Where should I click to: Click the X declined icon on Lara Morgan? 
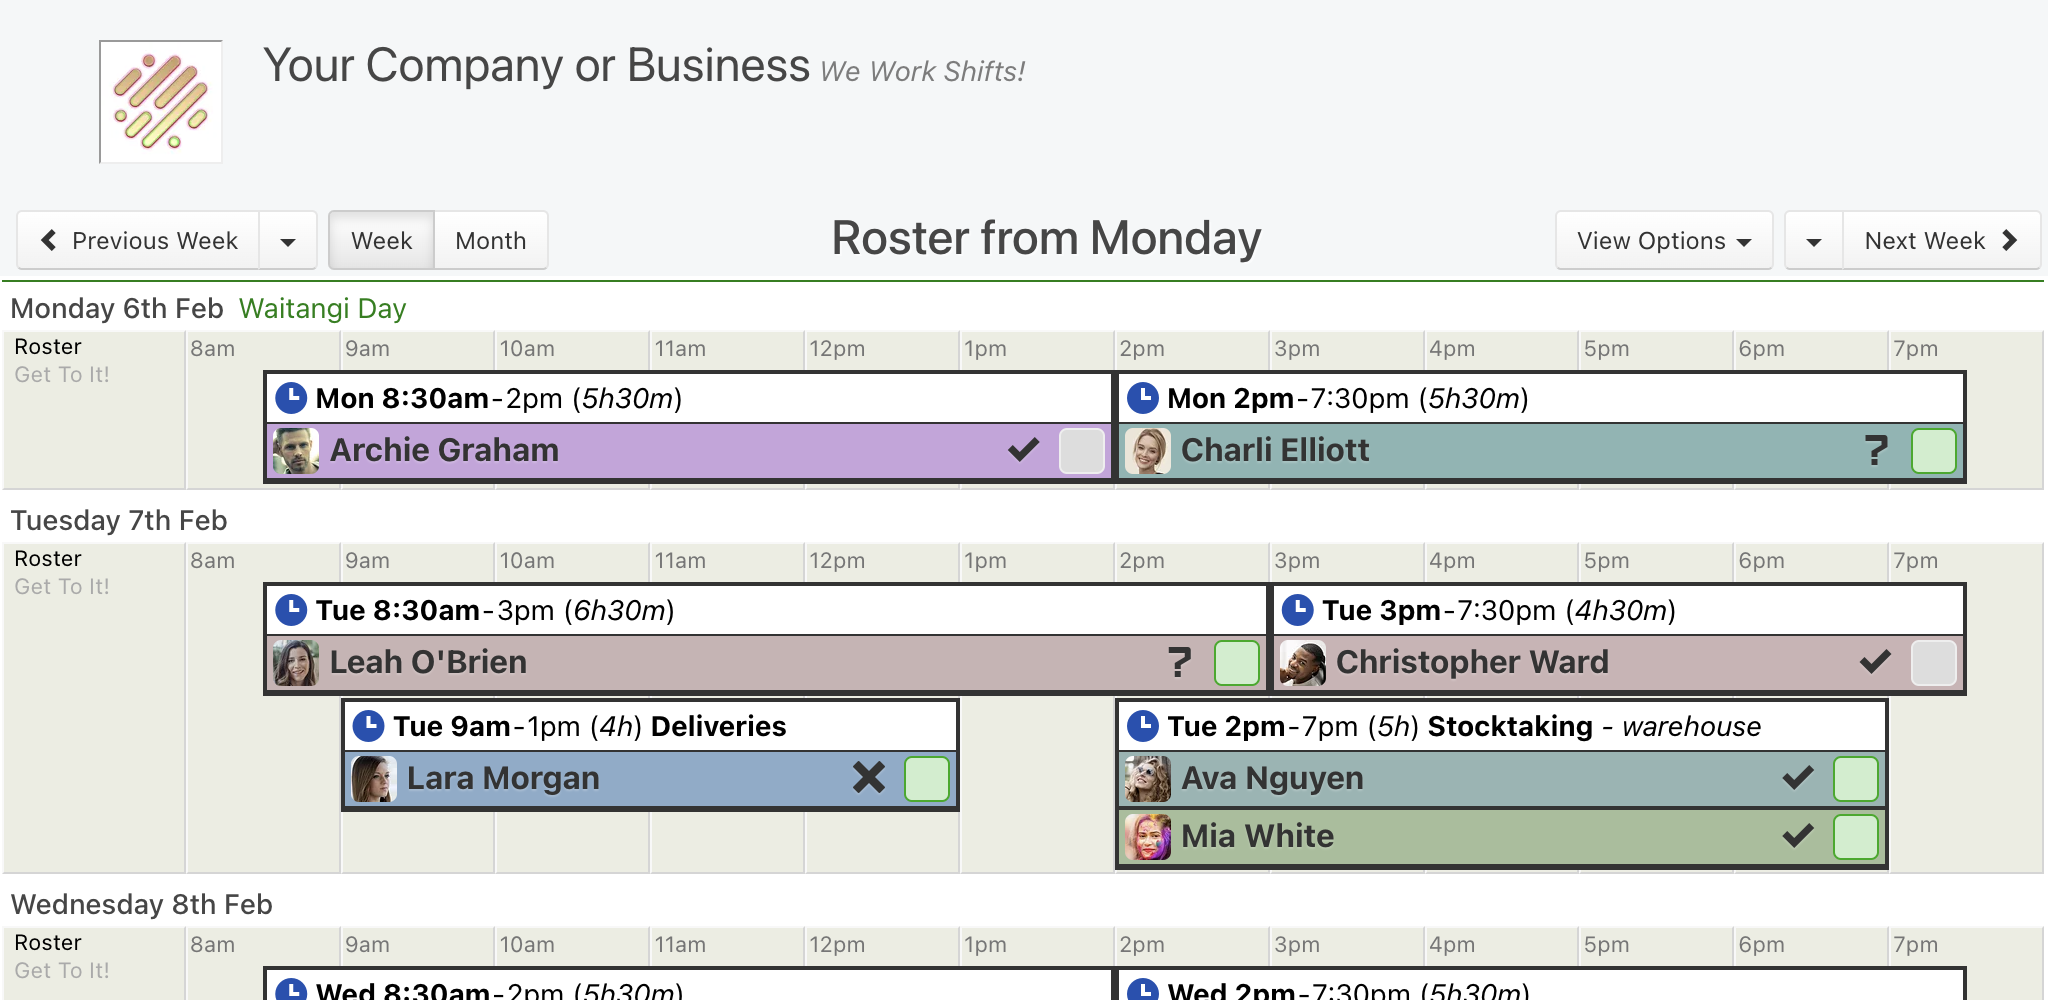[x=869, y=778]
